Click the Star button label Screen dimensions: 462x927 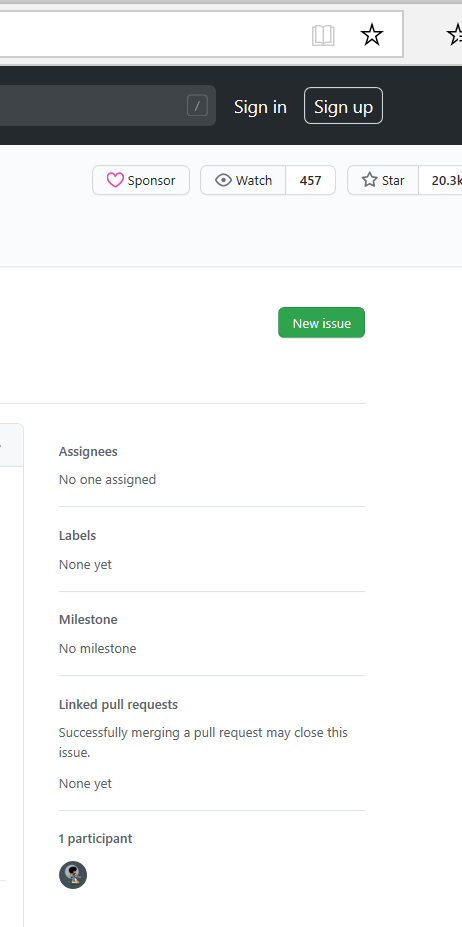pos(393,180)
